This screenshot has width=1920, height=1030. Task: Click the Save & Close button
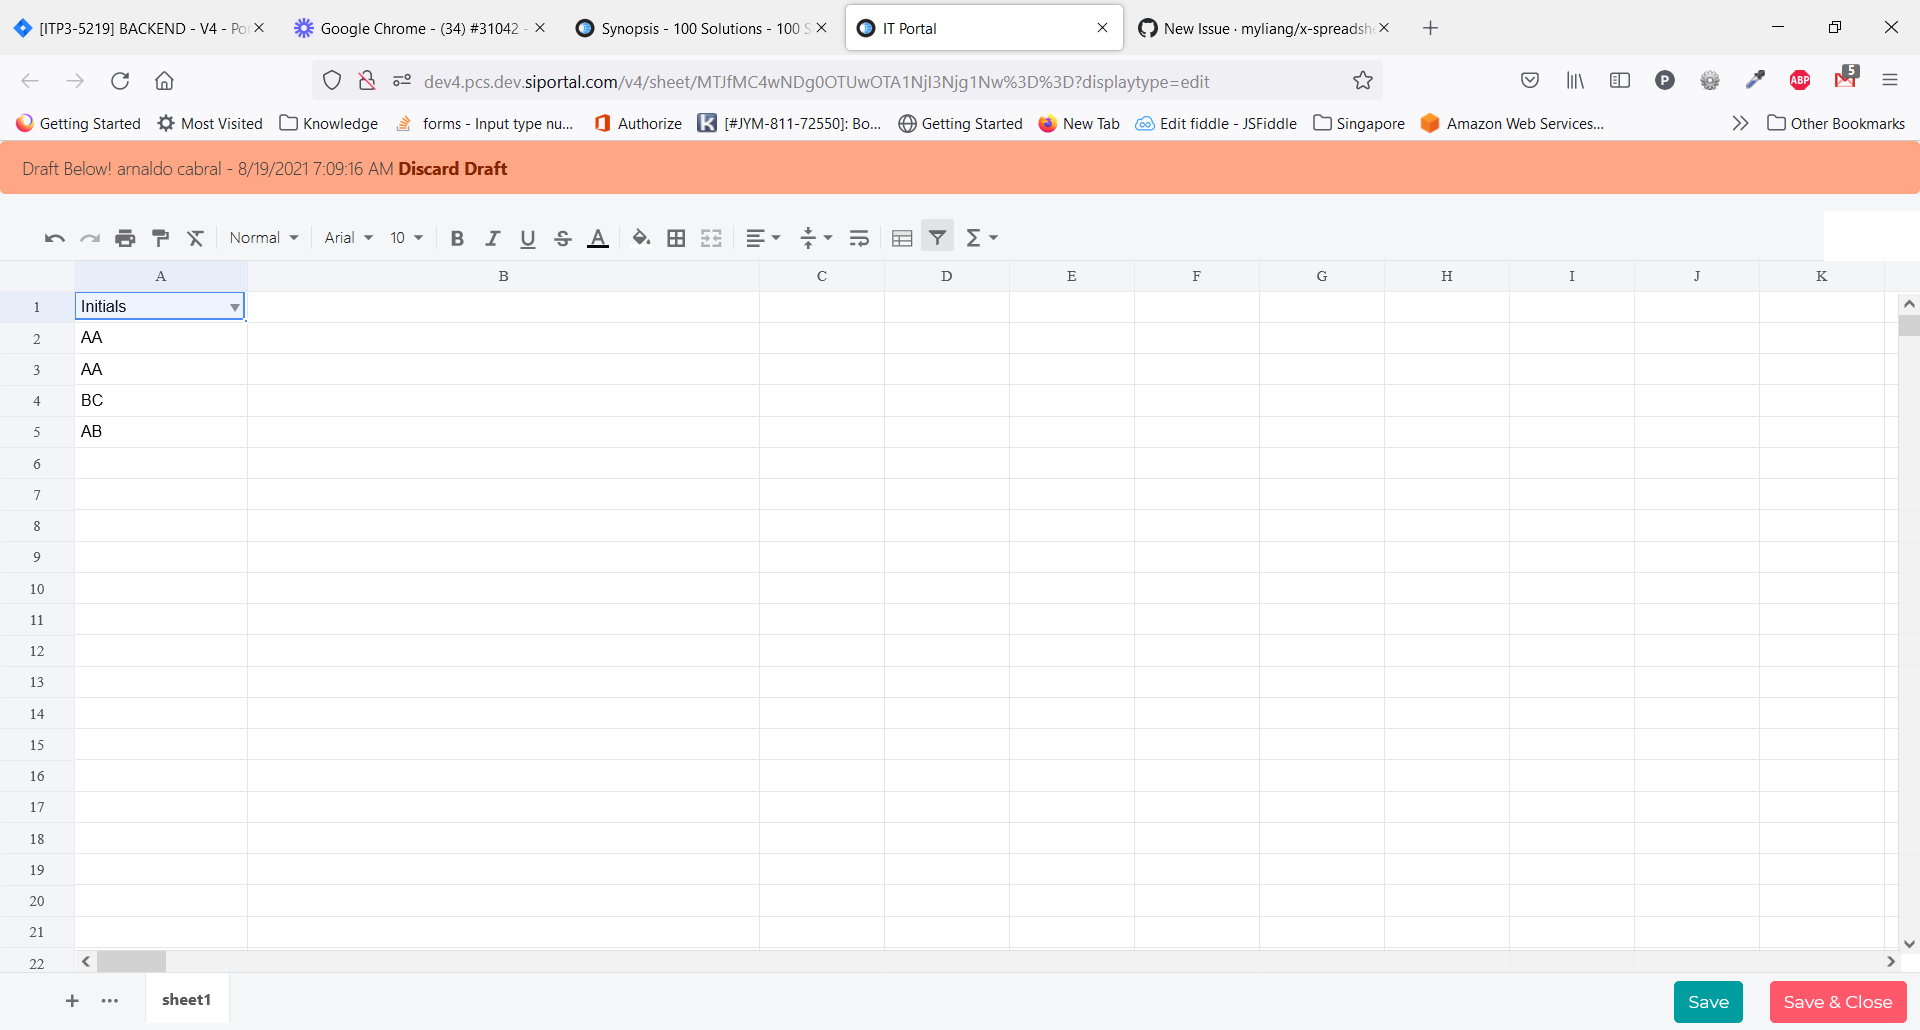1837,1001
